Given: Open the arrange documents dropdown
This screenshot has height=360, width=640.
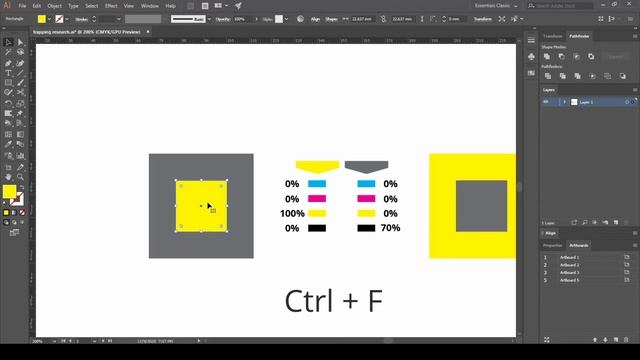Looking at the screenshot, I should pos(221,6).
